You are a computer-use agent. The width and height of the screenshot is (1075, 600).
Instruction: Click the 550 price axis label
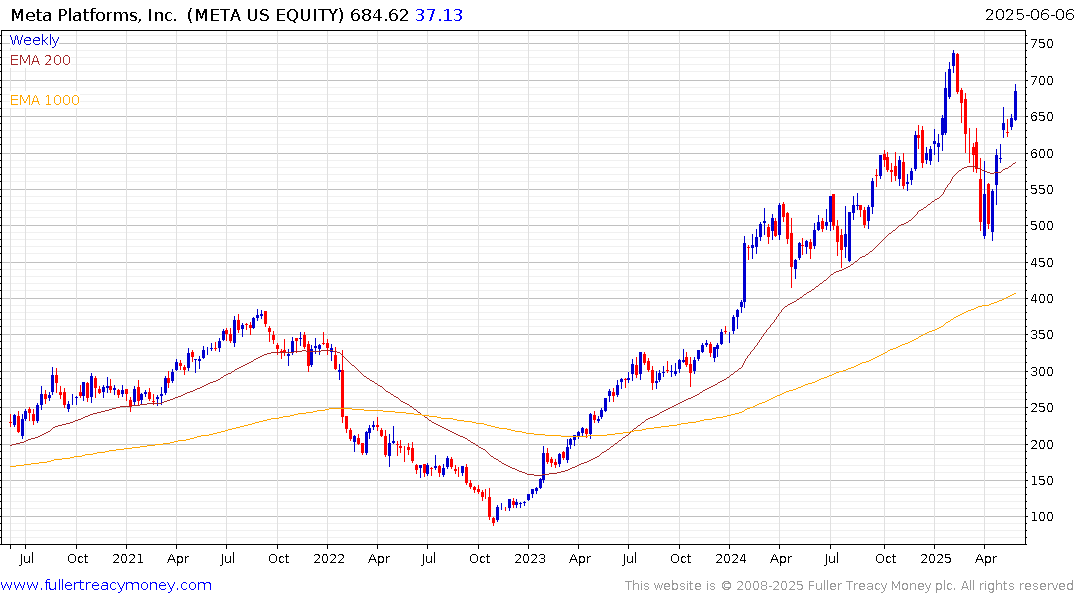pos(1041,190)
